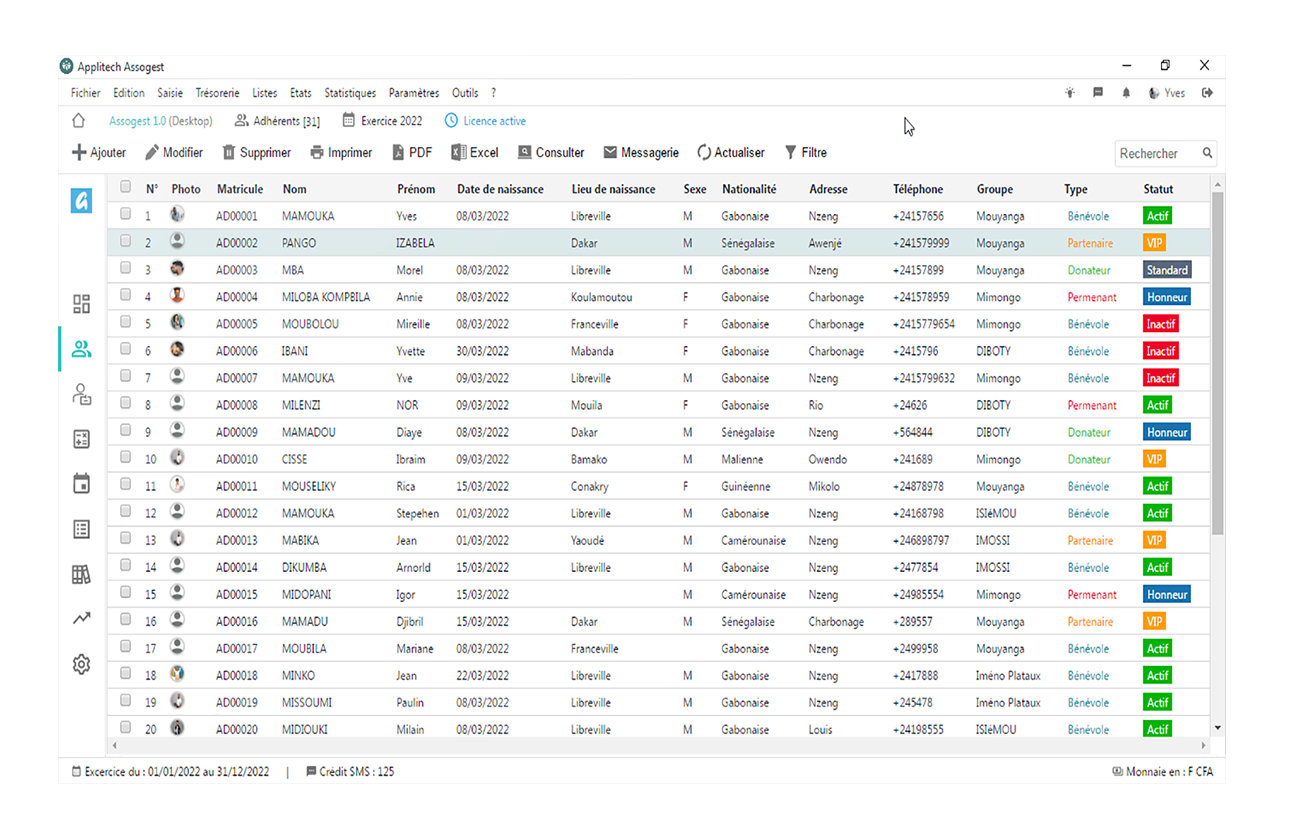Check the box for row 16 MAMADU
The width and height of the screenshot is (1289, 833).
click(126, 618)
